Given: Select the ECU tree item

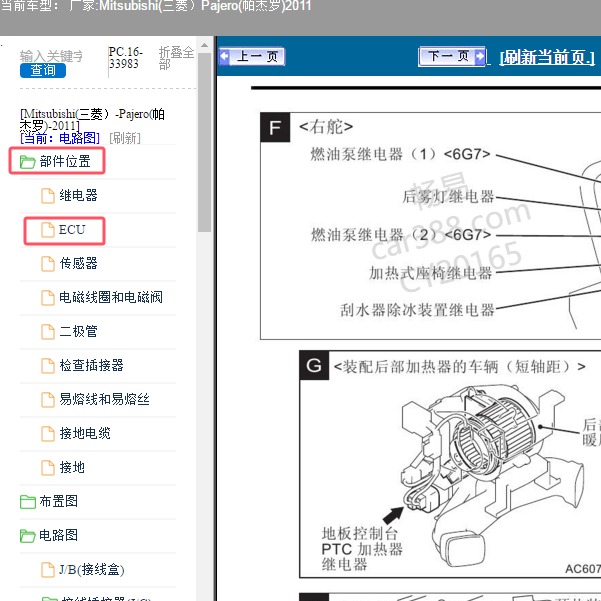Looking at the screenshot, I should coord(72,230).
